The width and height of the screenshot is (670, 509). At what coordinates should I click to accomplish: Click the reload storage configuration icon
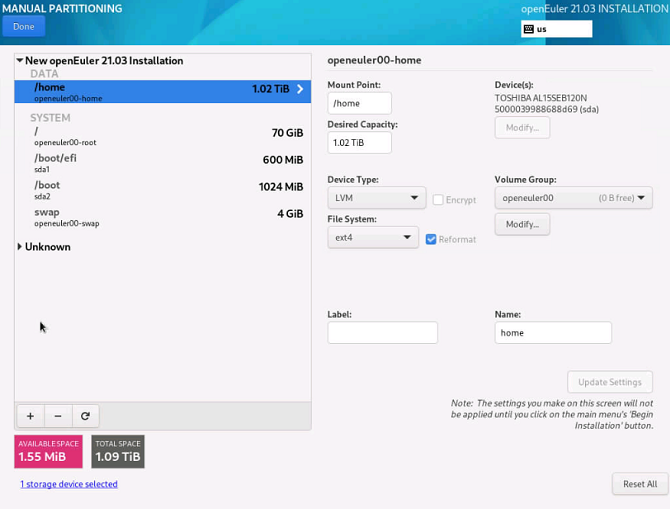click(85, 416)
